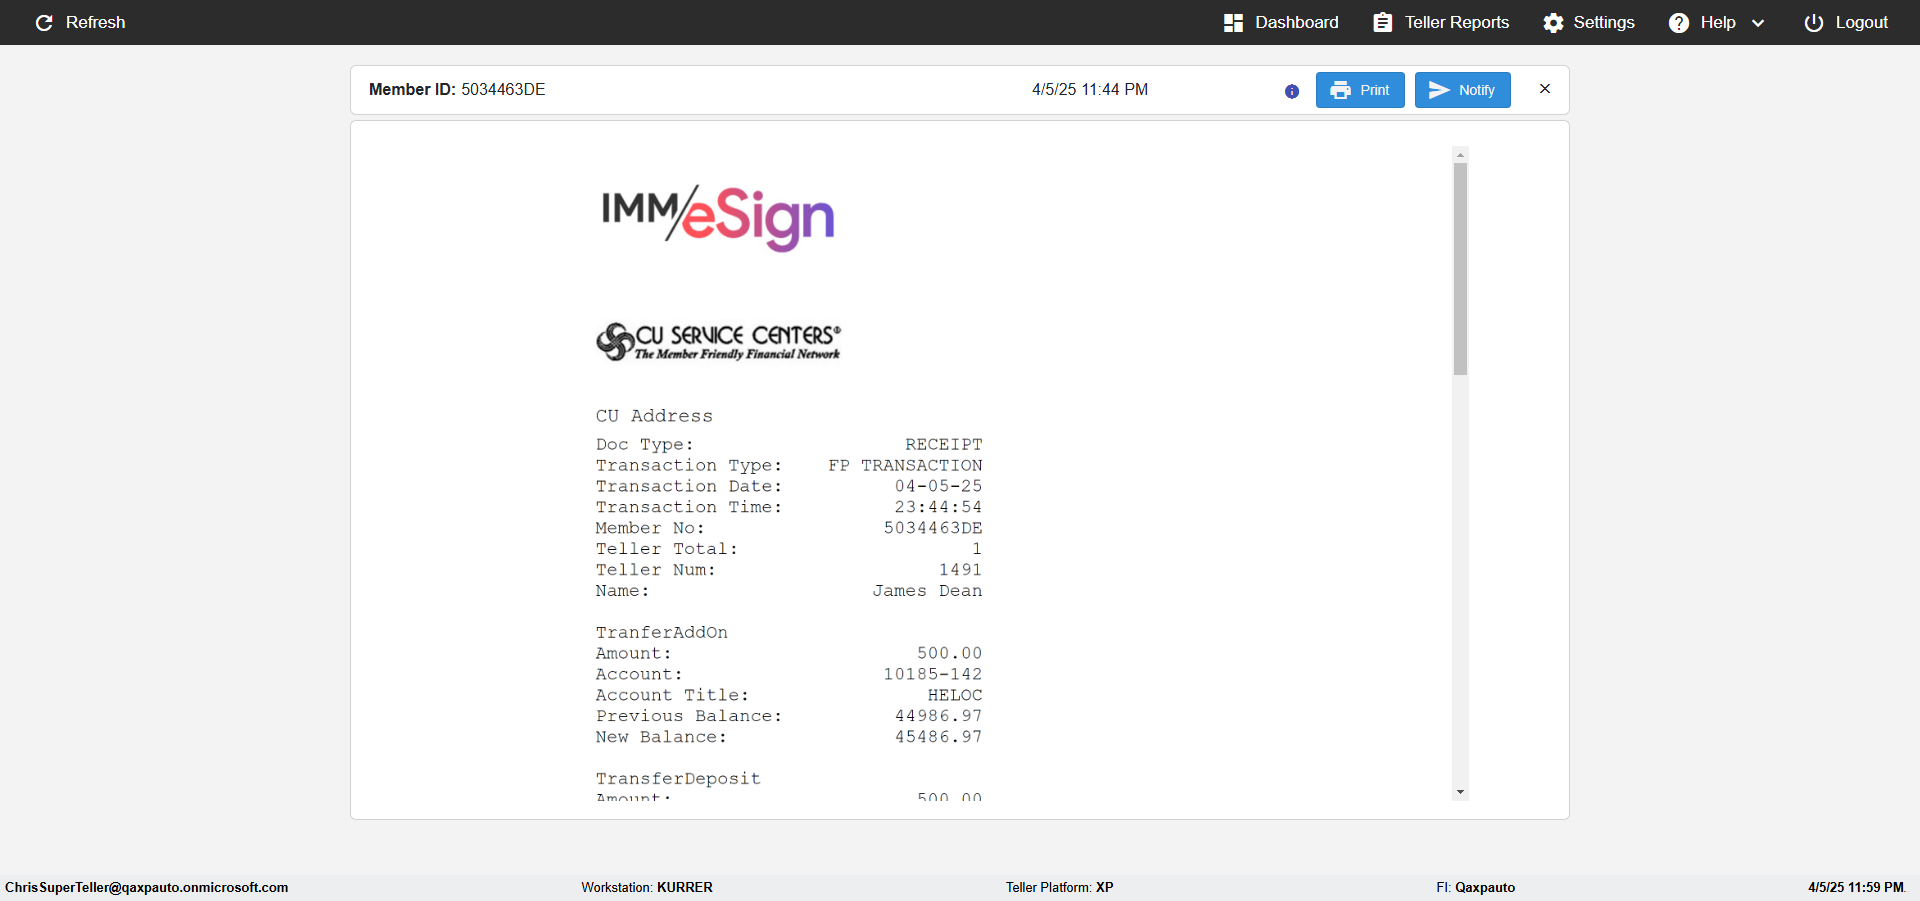Click account title 'HELOC'

(x=955, y=695)
